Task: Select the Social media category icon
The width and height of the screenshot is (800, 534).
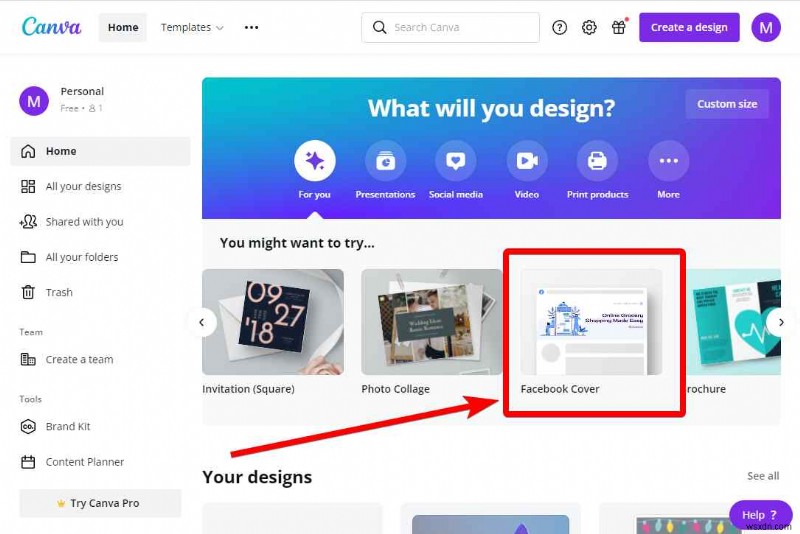Action: click(x=456, y=161)
